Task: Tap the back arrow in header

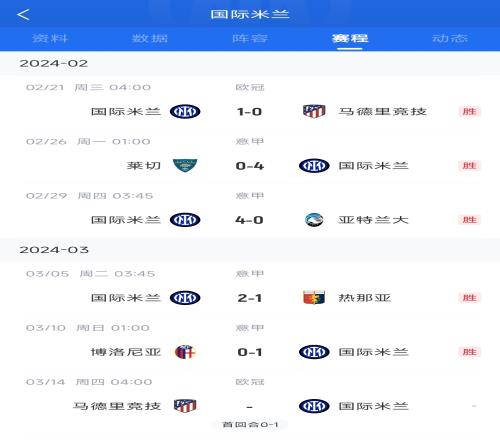Action: (23, 15)
